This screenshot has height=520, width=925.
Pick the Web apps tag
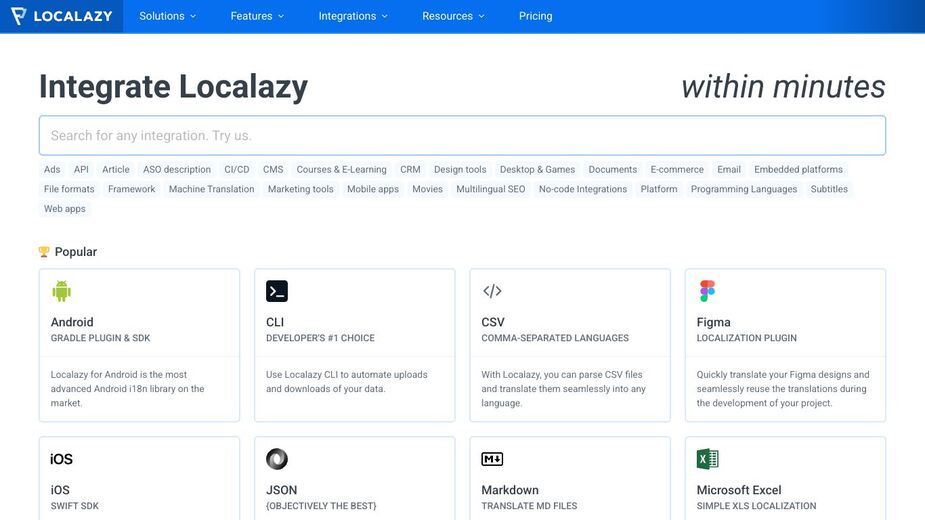tap(65, 209)
